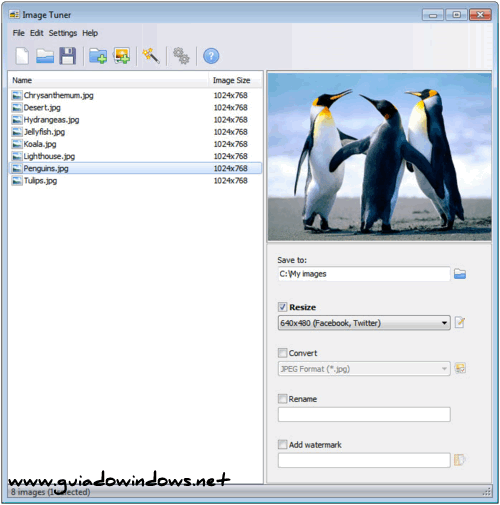The height and width of the screenshot is (505, 500).
Task: Minimize the Image Tuner window
Action: click(433, 15)
